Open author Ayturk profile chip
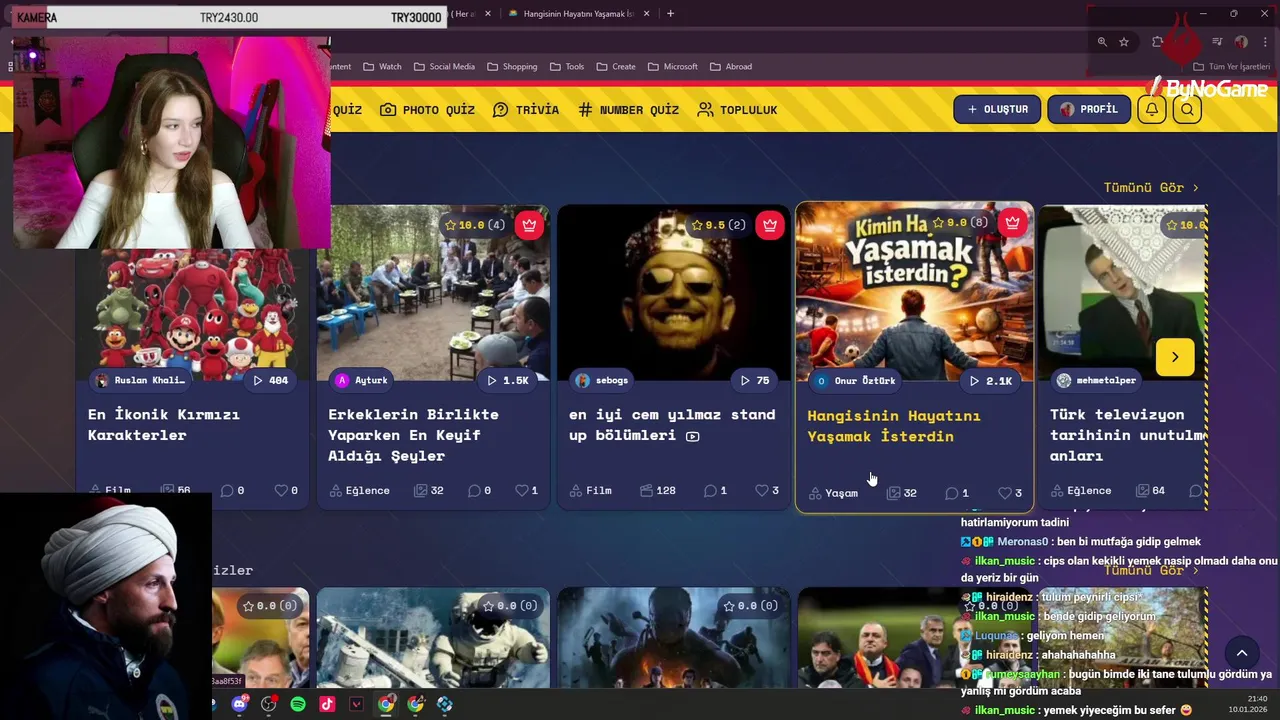This screenshot has width=1280, height=720. [x=363, y=380]
